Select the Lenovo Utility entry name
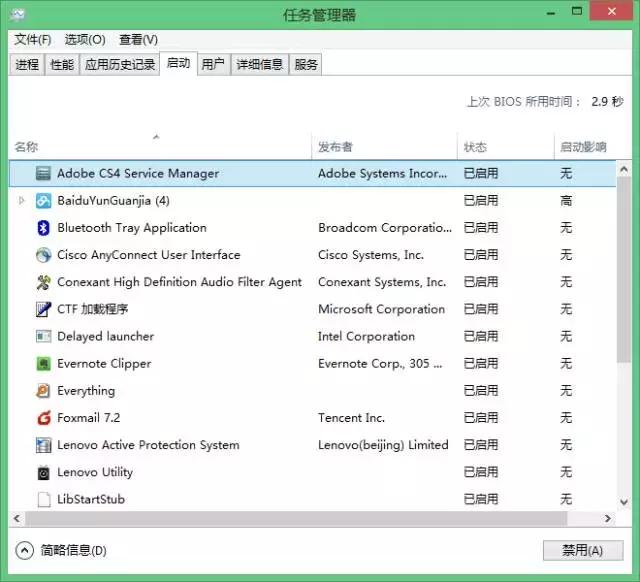This screenshot has height=582, width=640. click(95, 472)
